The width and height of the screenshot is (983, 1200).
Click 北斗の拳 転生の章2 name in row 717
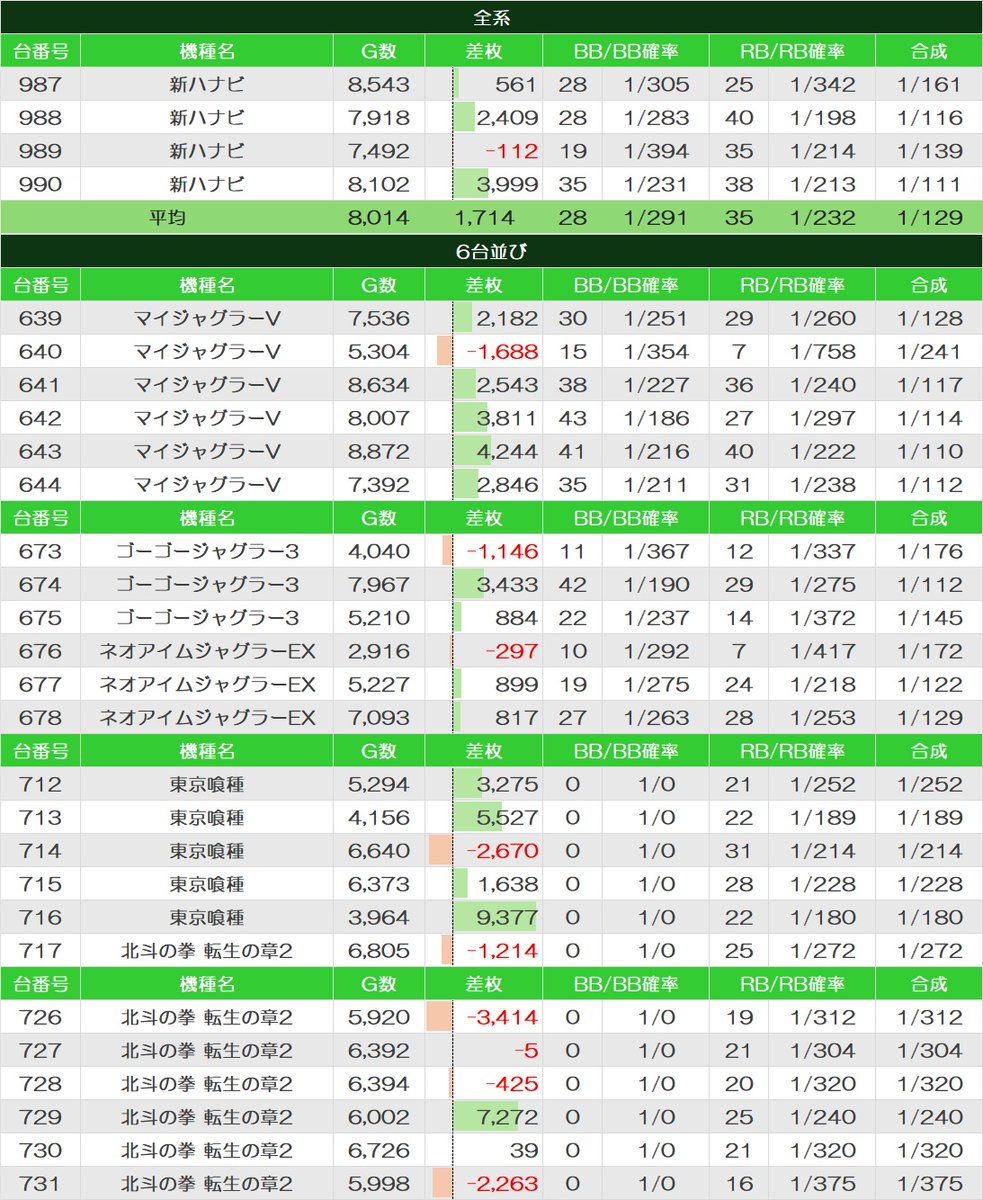[x=207, y=951]
